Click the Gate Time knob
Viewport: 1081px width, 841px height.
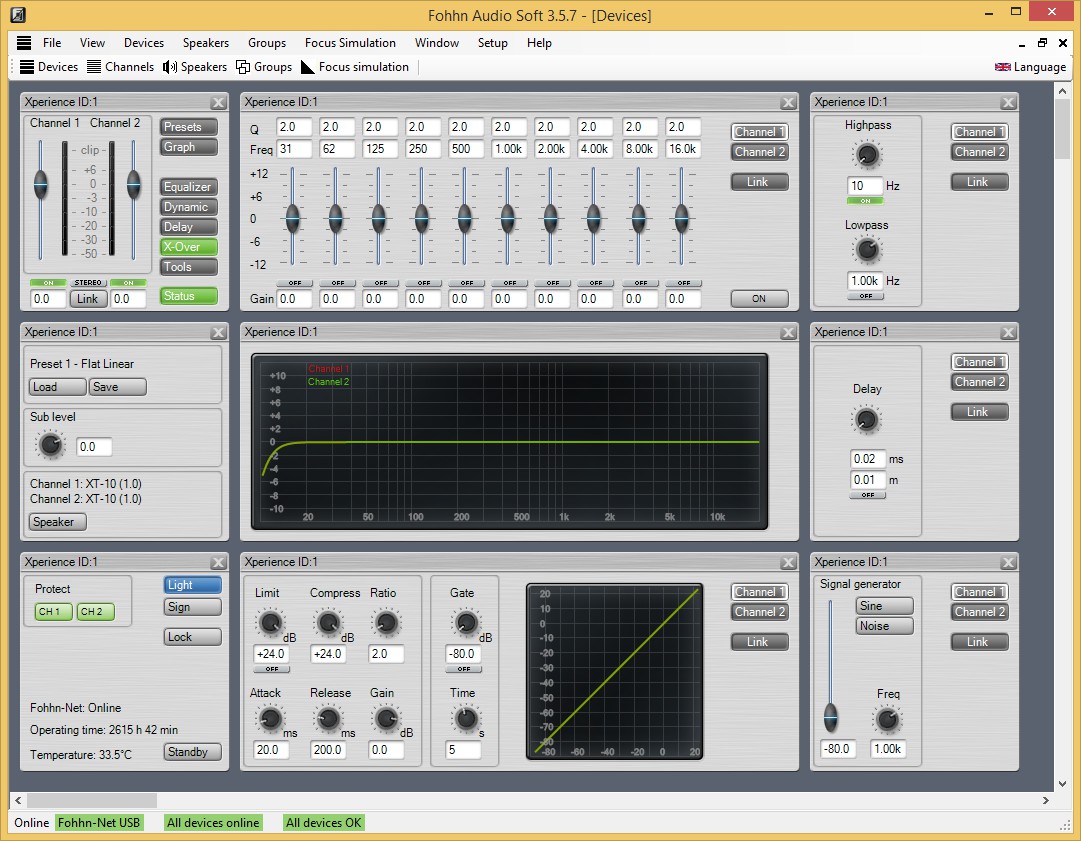pos(466,719)
